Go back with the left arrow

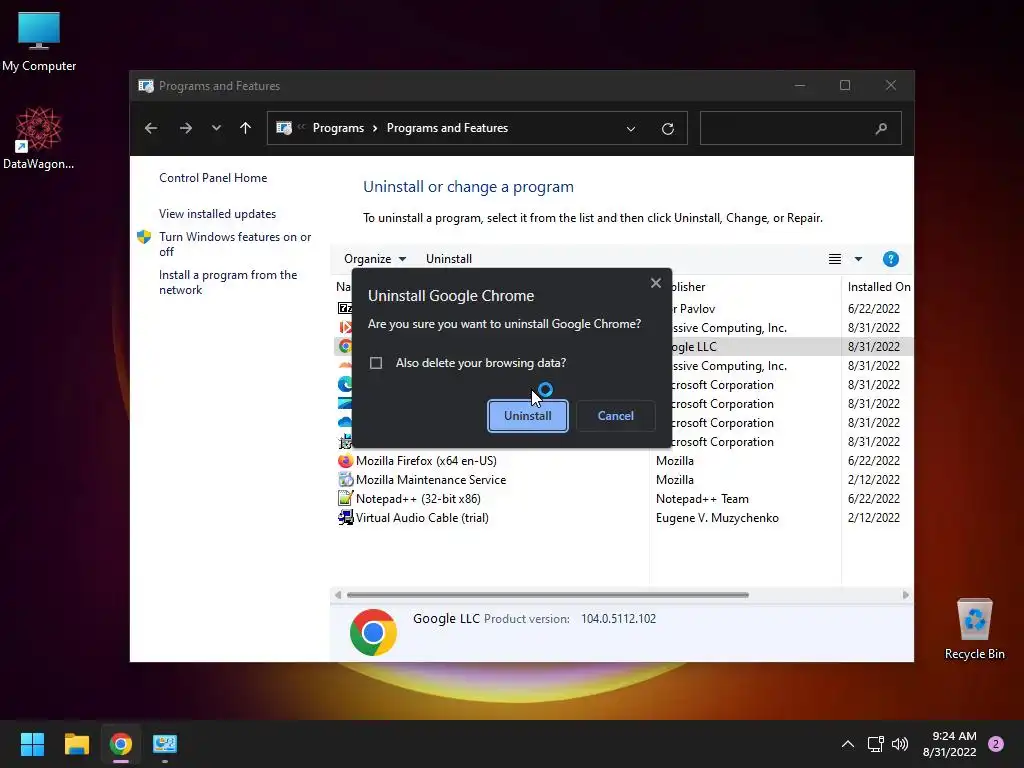(151, 128)
